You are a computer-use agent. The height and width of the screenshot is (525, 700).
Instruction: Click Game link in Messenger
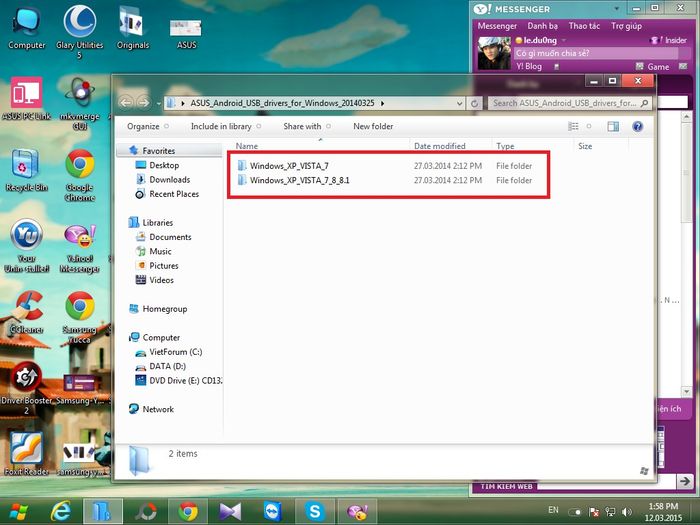click(x=652, y=67)
